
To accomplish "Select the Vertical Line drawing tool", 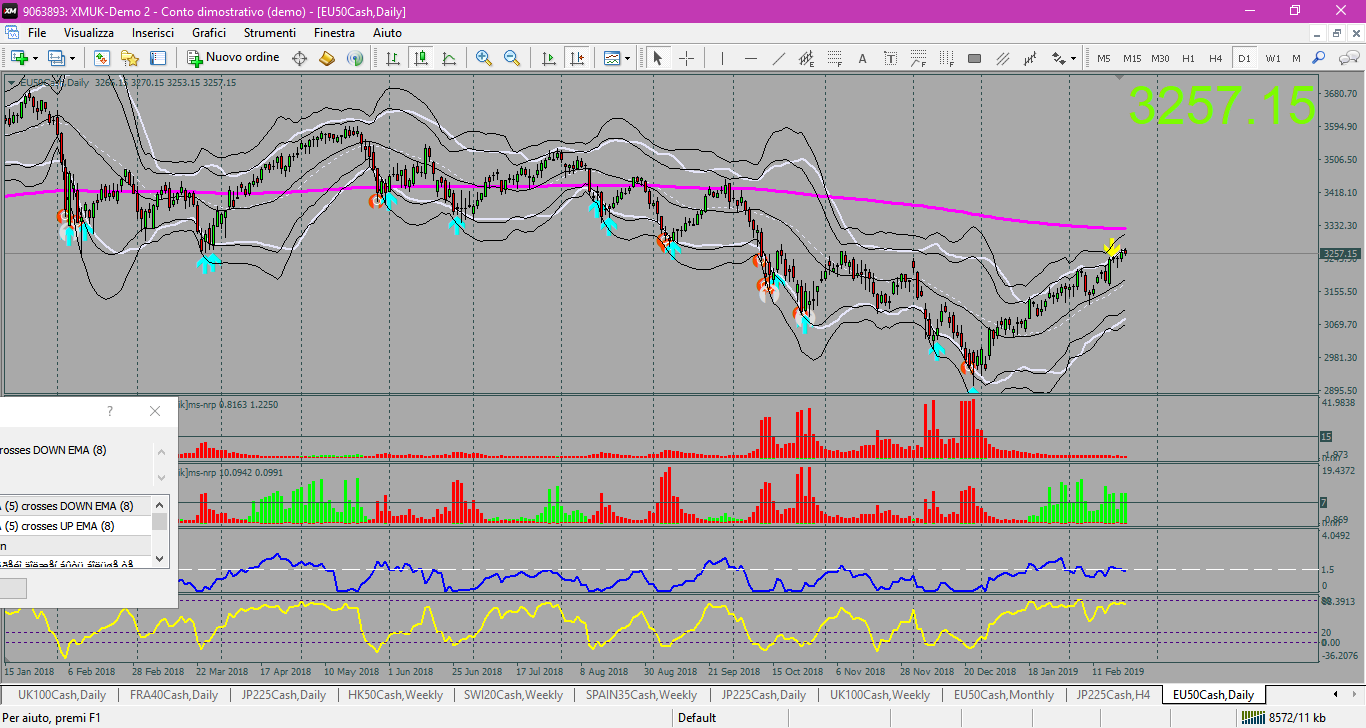I will pyautogui.click(x=722, y=58).
